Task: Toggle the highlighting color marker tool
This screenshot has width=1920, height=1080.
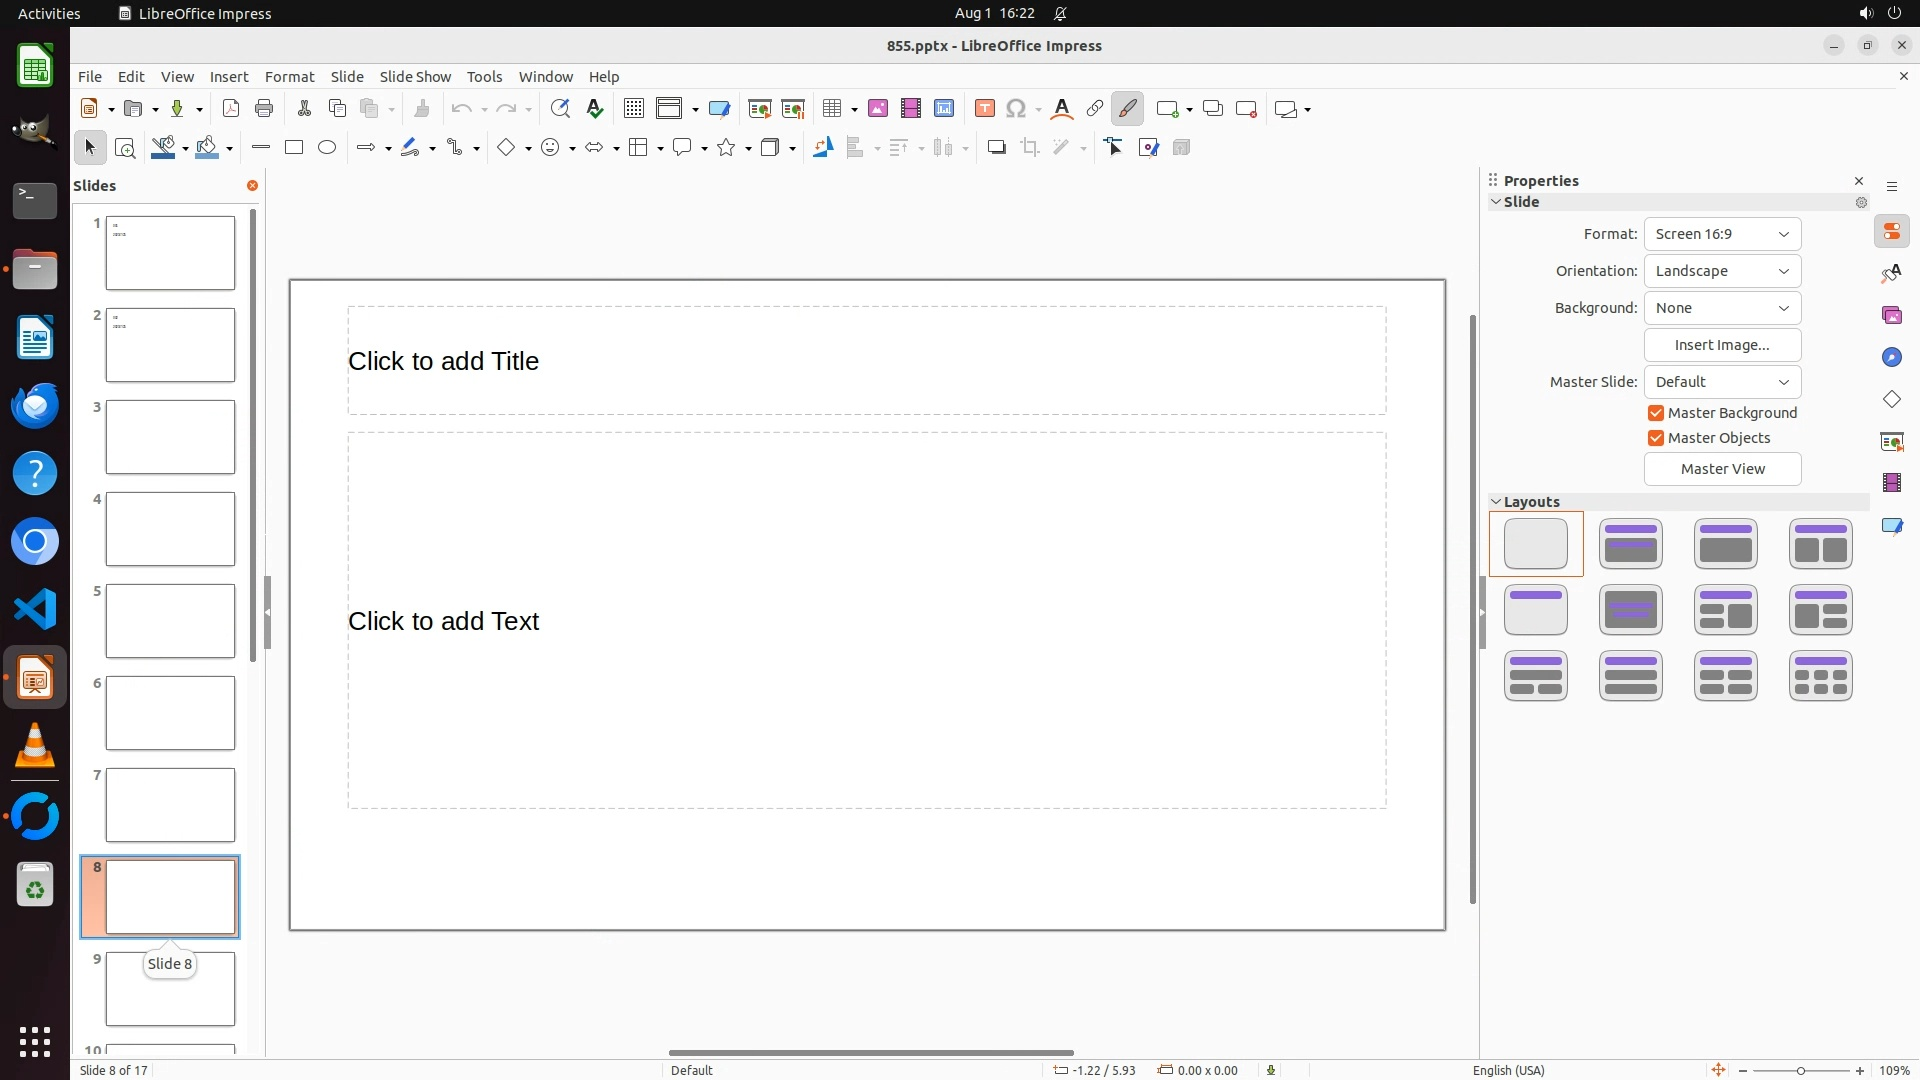Action: 1127,109
